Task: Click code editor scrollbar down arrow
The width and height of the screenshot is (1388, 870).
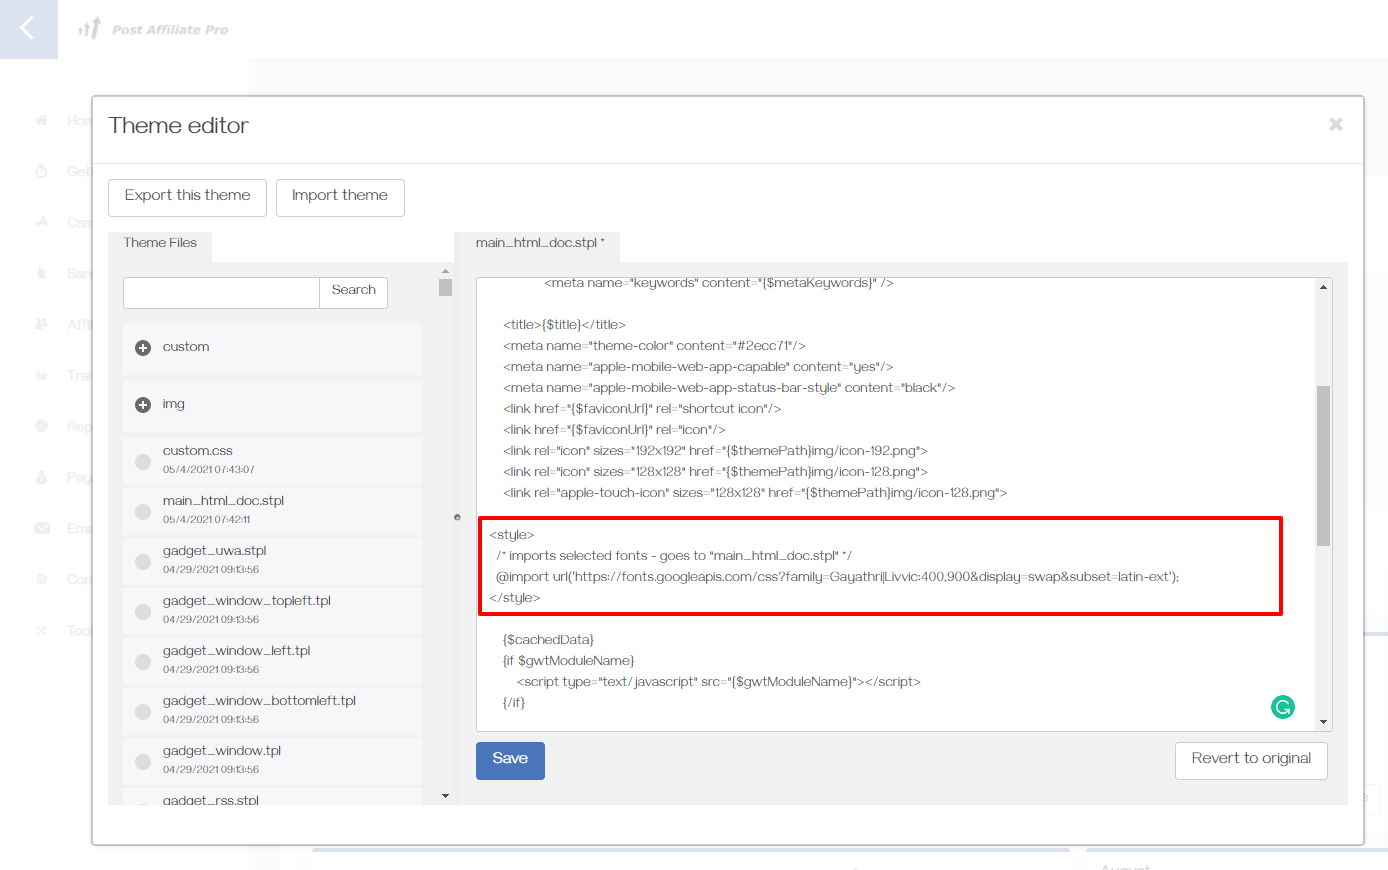Action: point(1323,722)
